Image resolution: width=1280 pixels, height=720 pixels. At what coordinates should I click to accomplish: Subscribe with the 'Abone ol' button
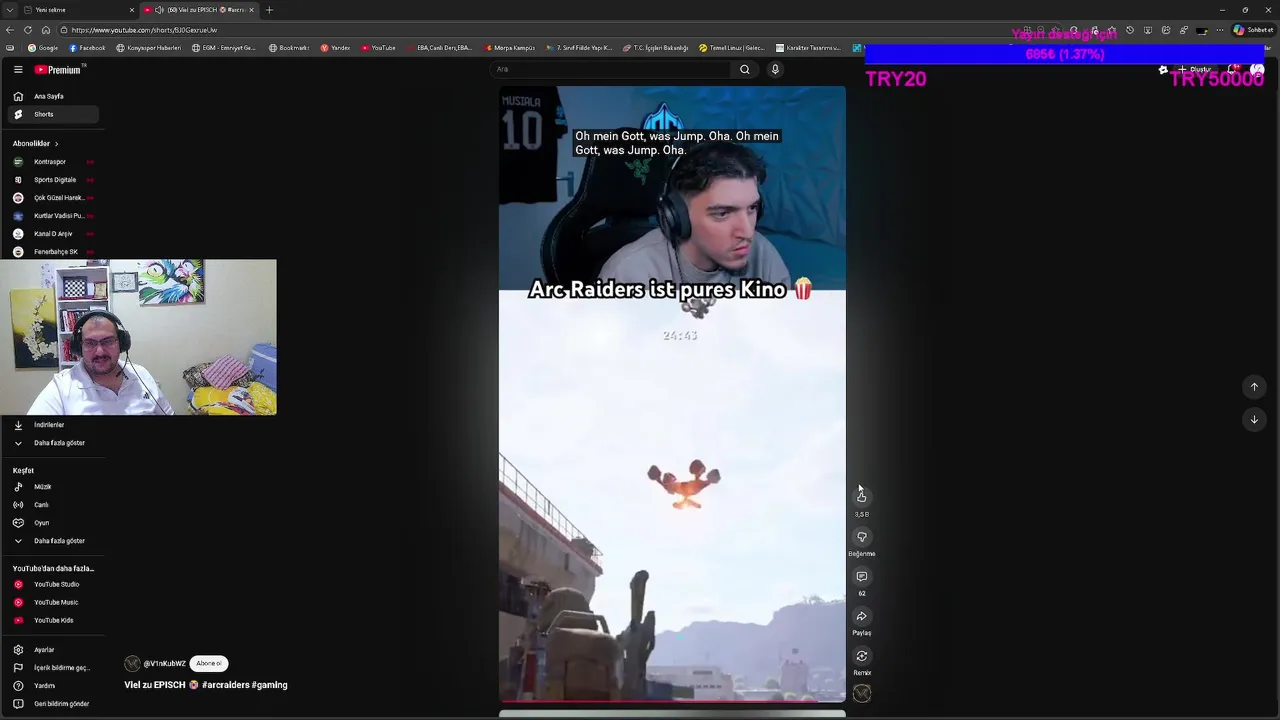[209, 663]
